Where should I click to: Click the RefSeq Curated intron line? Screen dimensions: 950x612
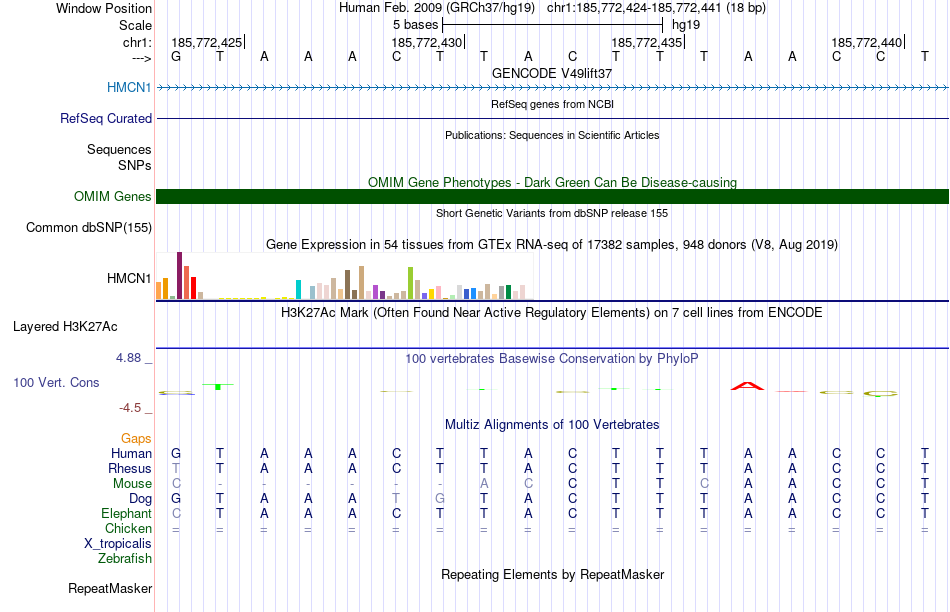click(553, 118)
